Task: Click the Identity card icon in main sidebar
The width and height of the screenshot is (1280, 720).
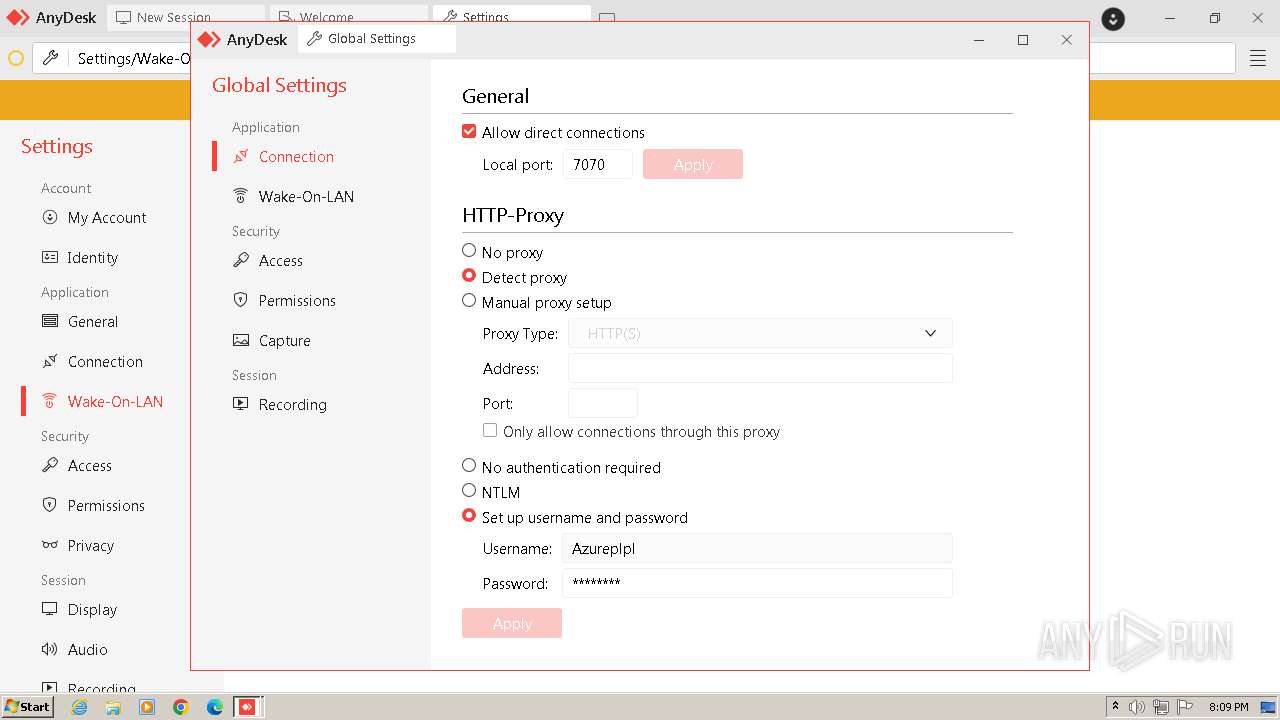Action: coord(50,257)
